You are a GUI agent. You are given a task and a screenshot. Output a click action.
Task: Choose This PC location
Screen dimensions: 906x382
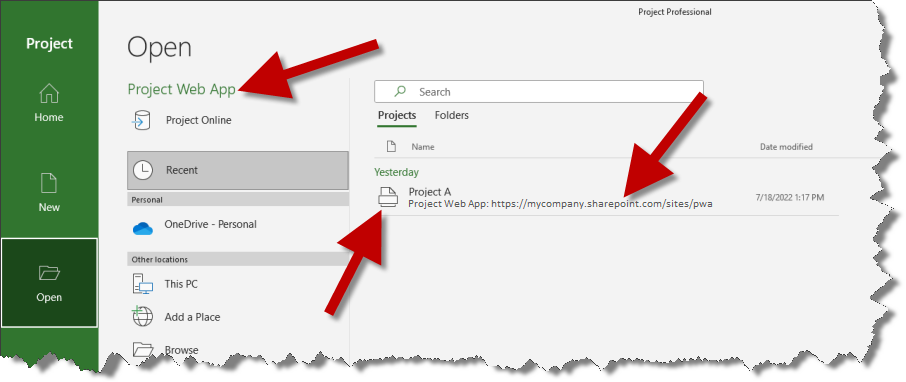coord(181,284)
